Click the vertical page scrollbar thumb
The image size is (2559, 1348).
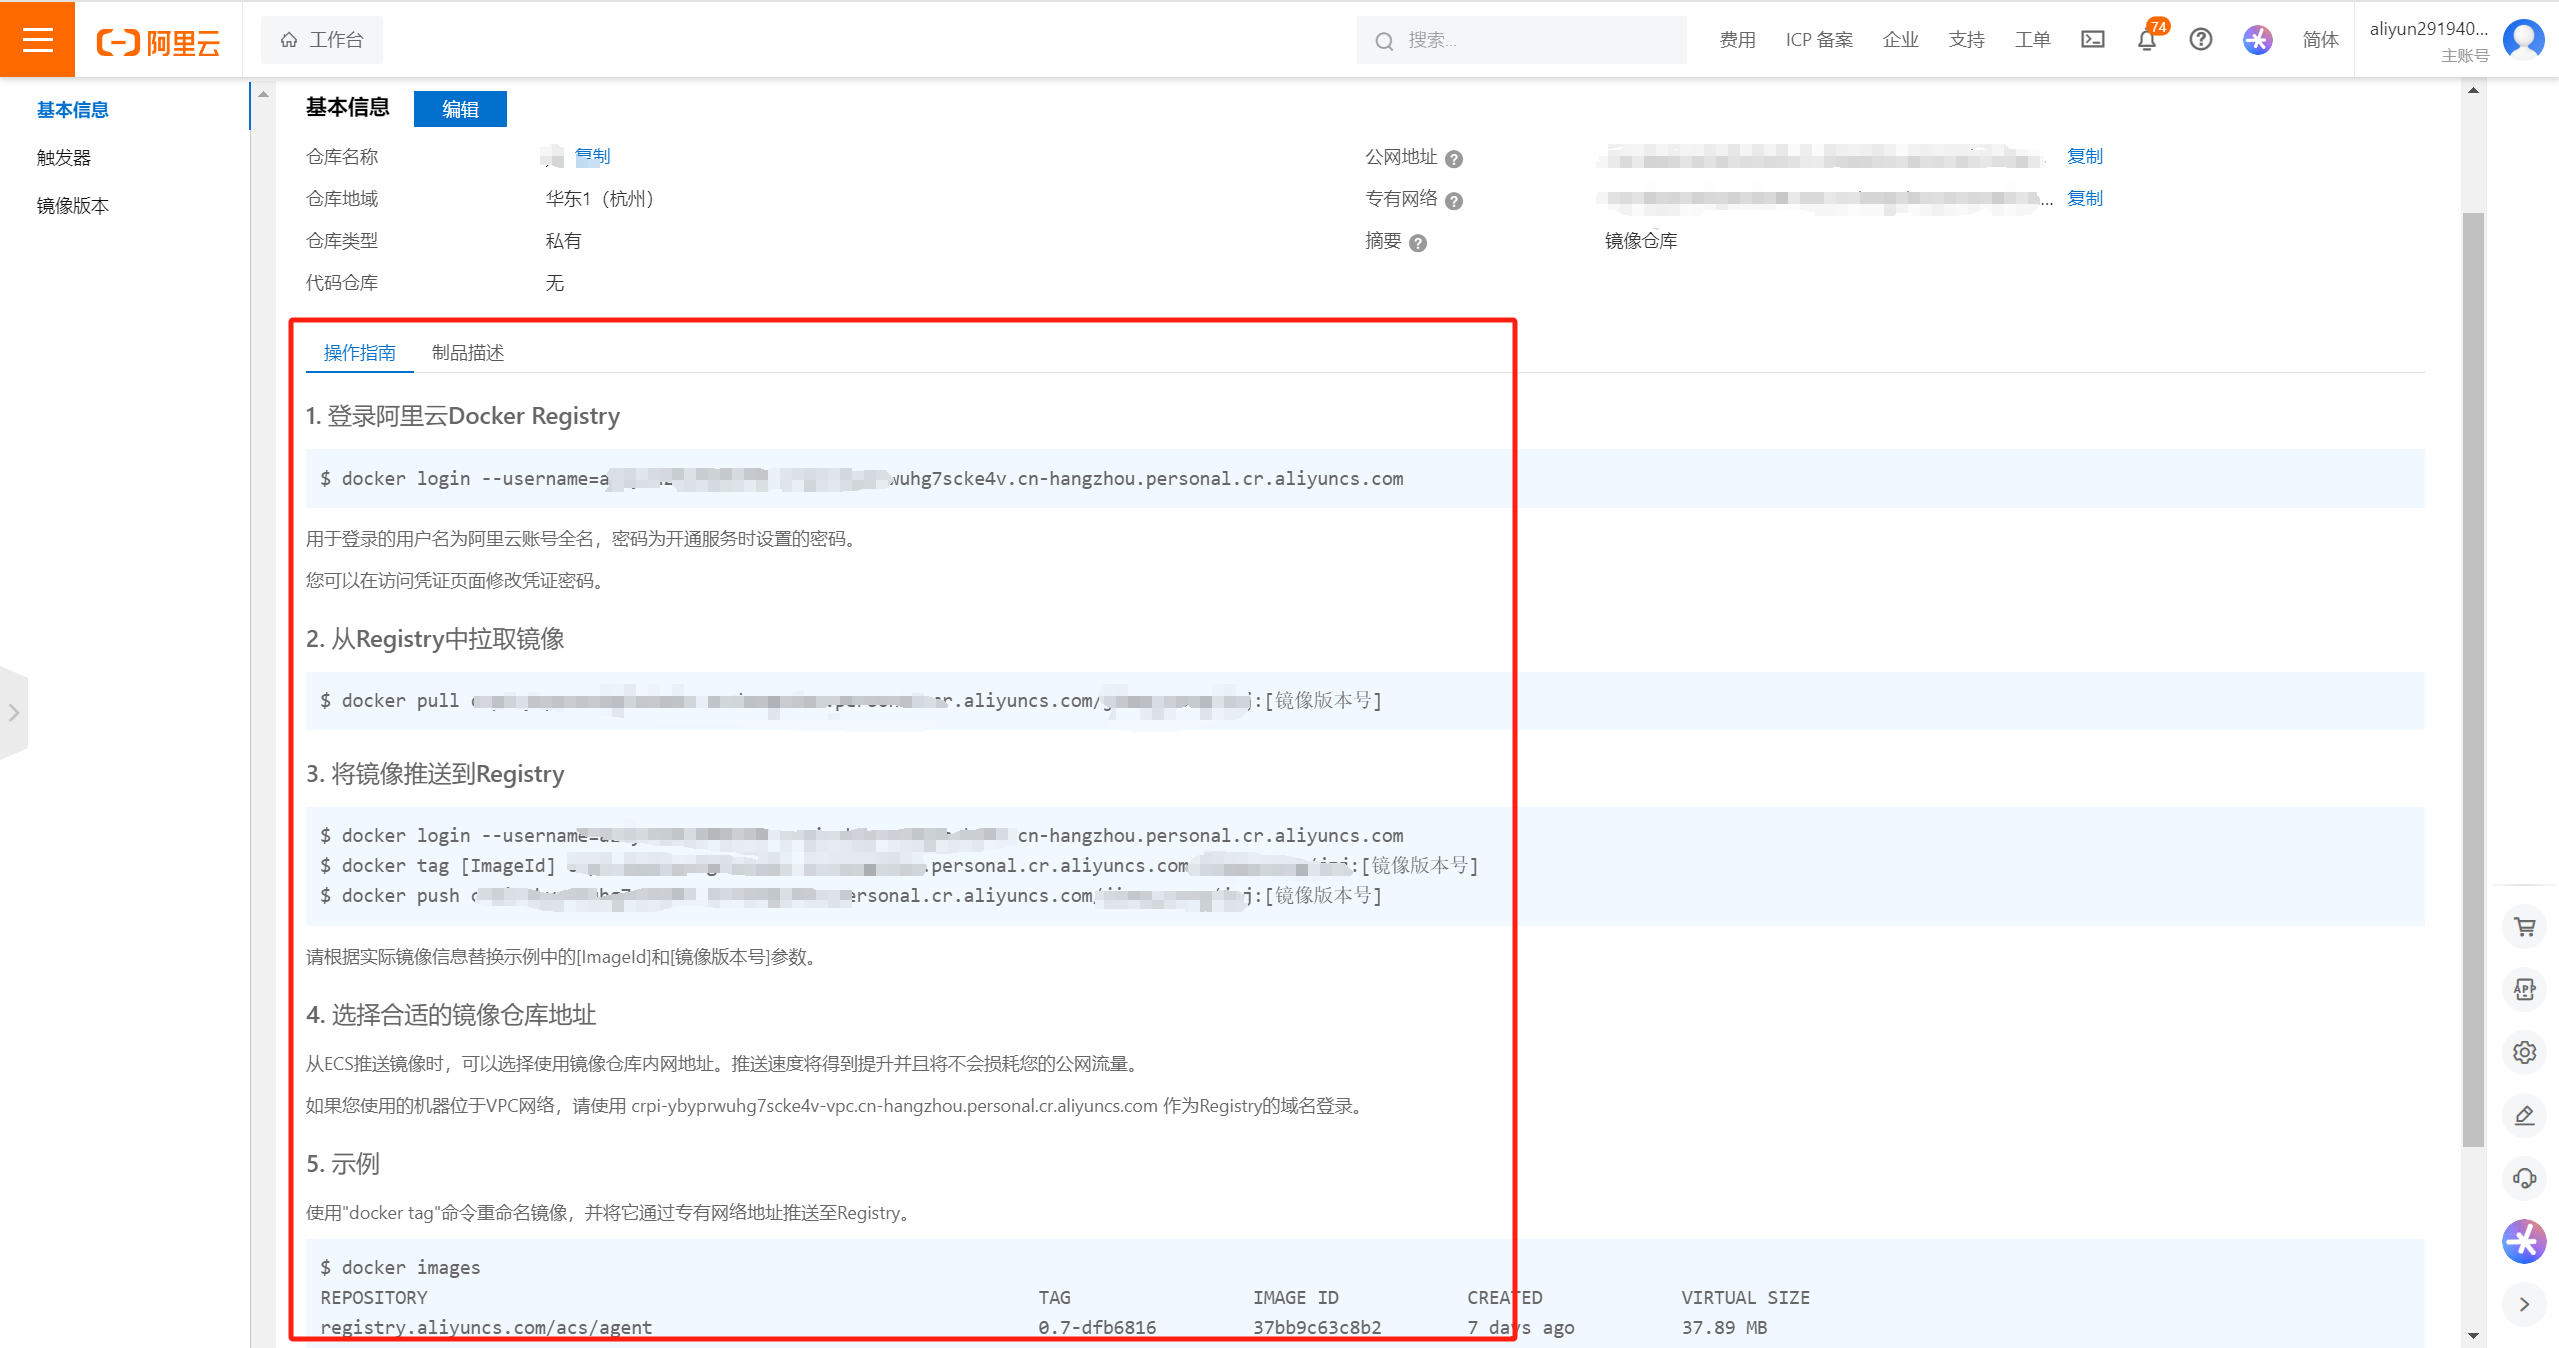(2473, 680)
